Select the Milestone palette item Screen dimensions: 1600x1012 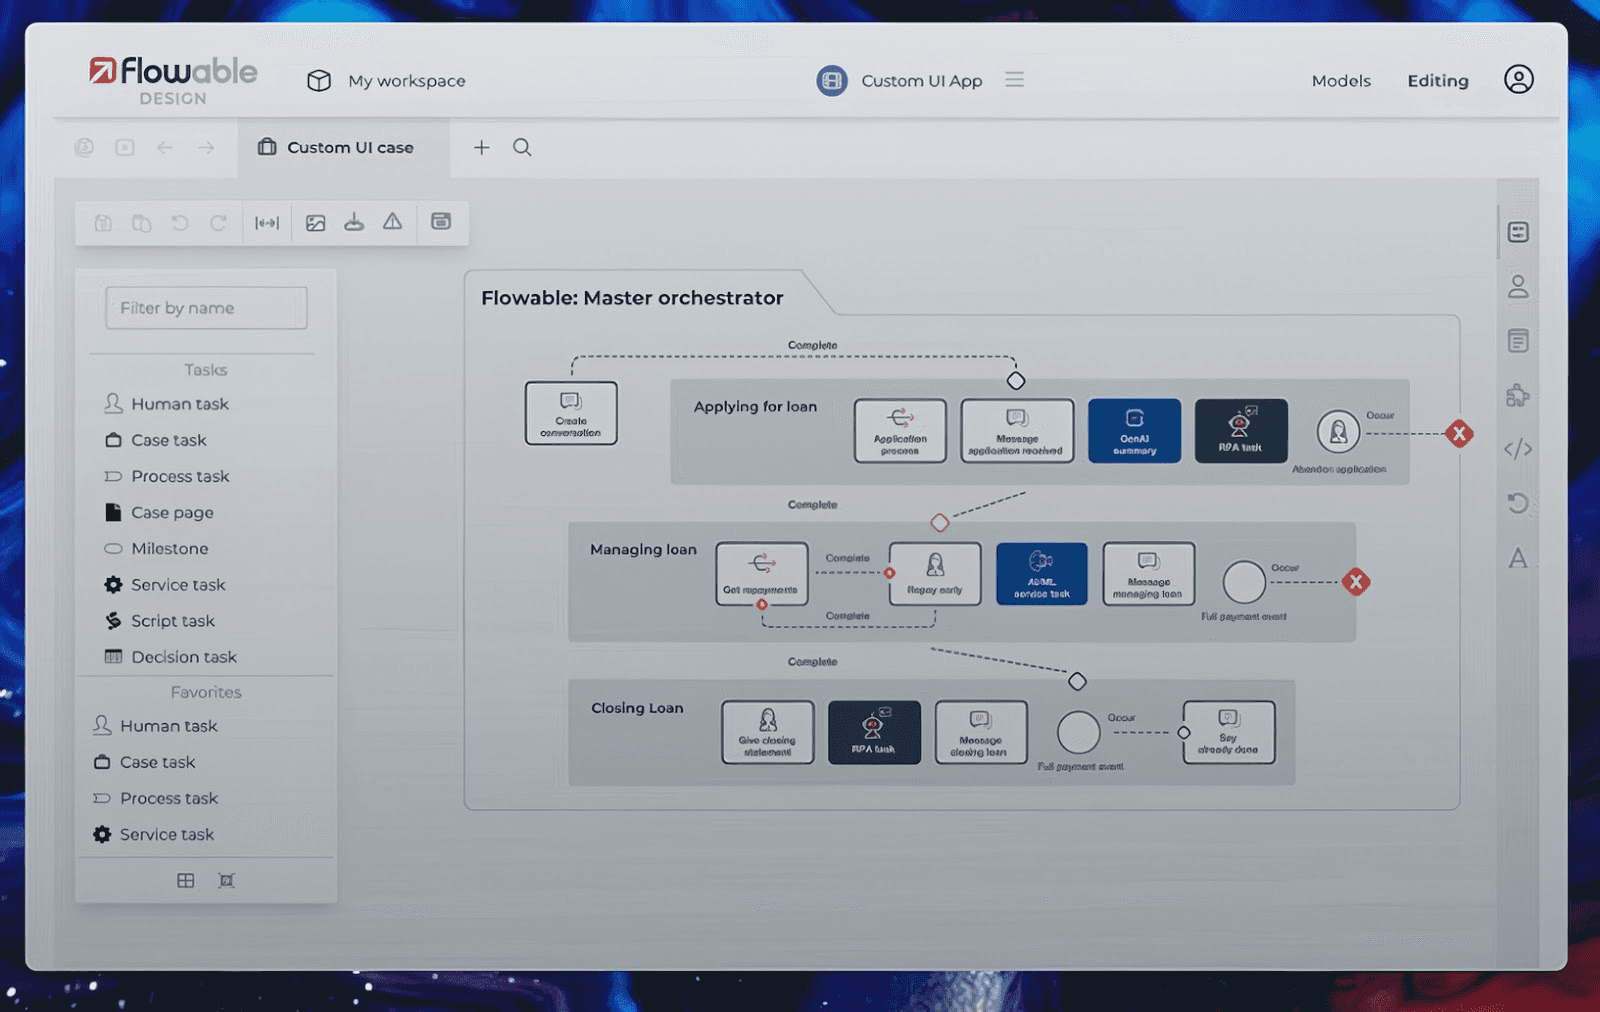point(157,548)
